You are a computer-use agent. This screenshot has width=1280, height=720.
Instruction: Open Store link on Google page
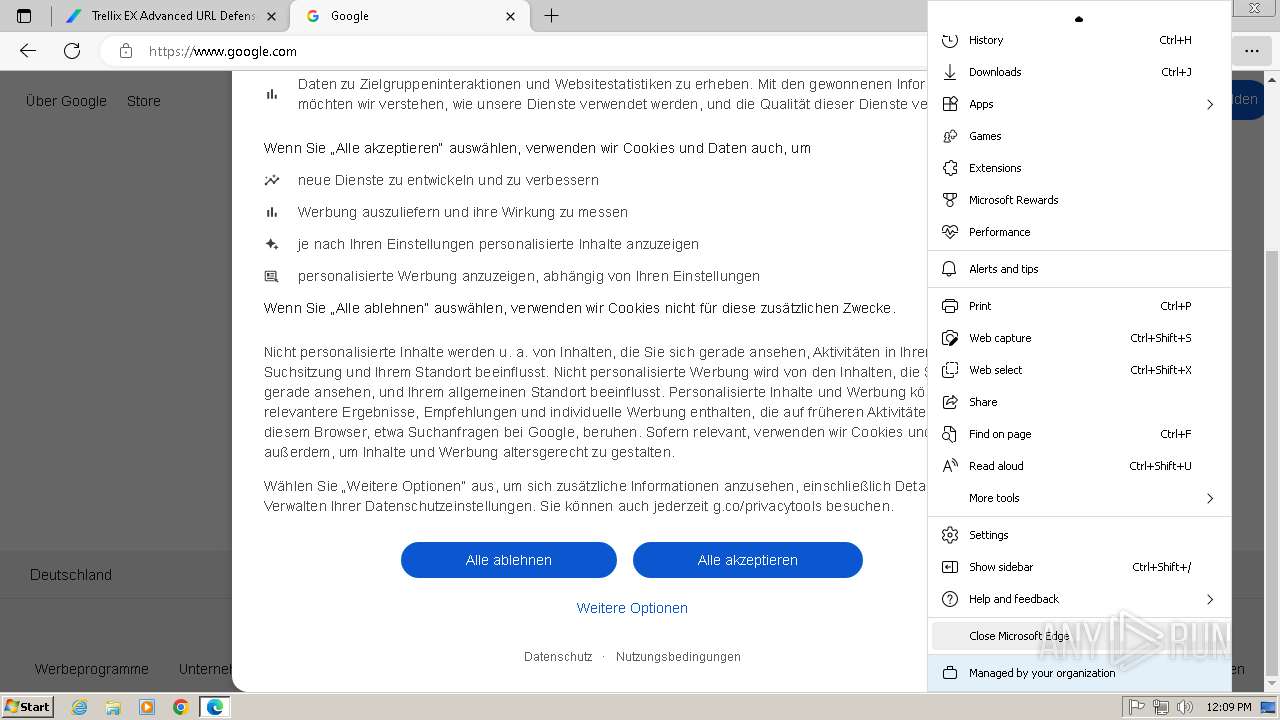pyautogui.click(x=144, y=101)
